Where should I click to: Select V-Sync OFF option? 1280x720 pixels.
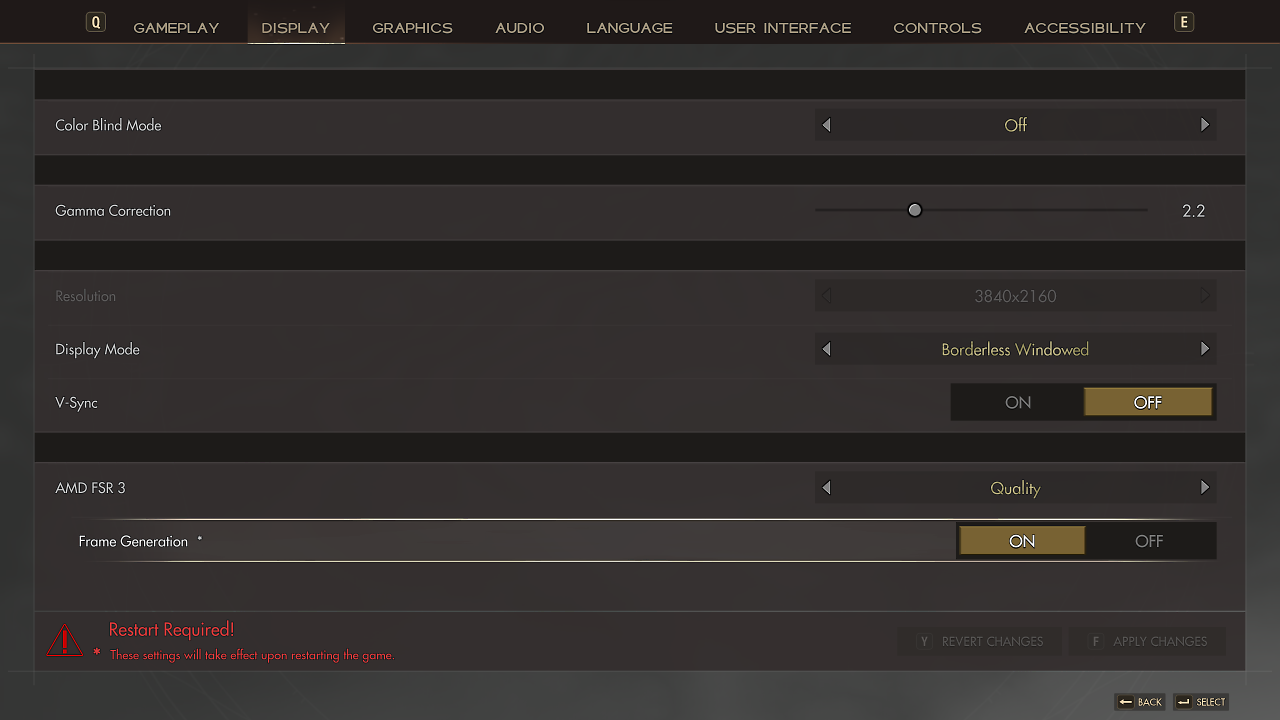coord(1148,402)
